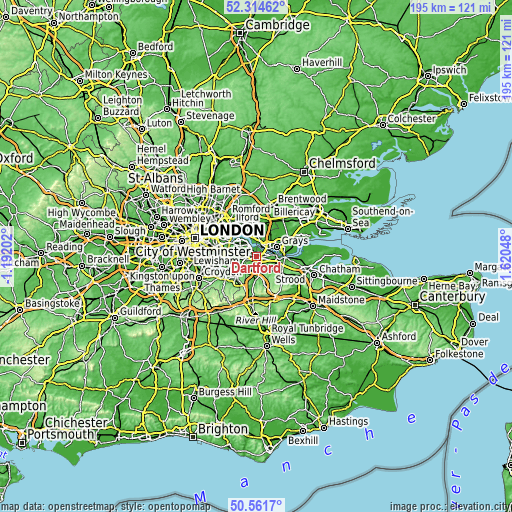
Task: Click the Reading town marker
Action: [41, 253]
